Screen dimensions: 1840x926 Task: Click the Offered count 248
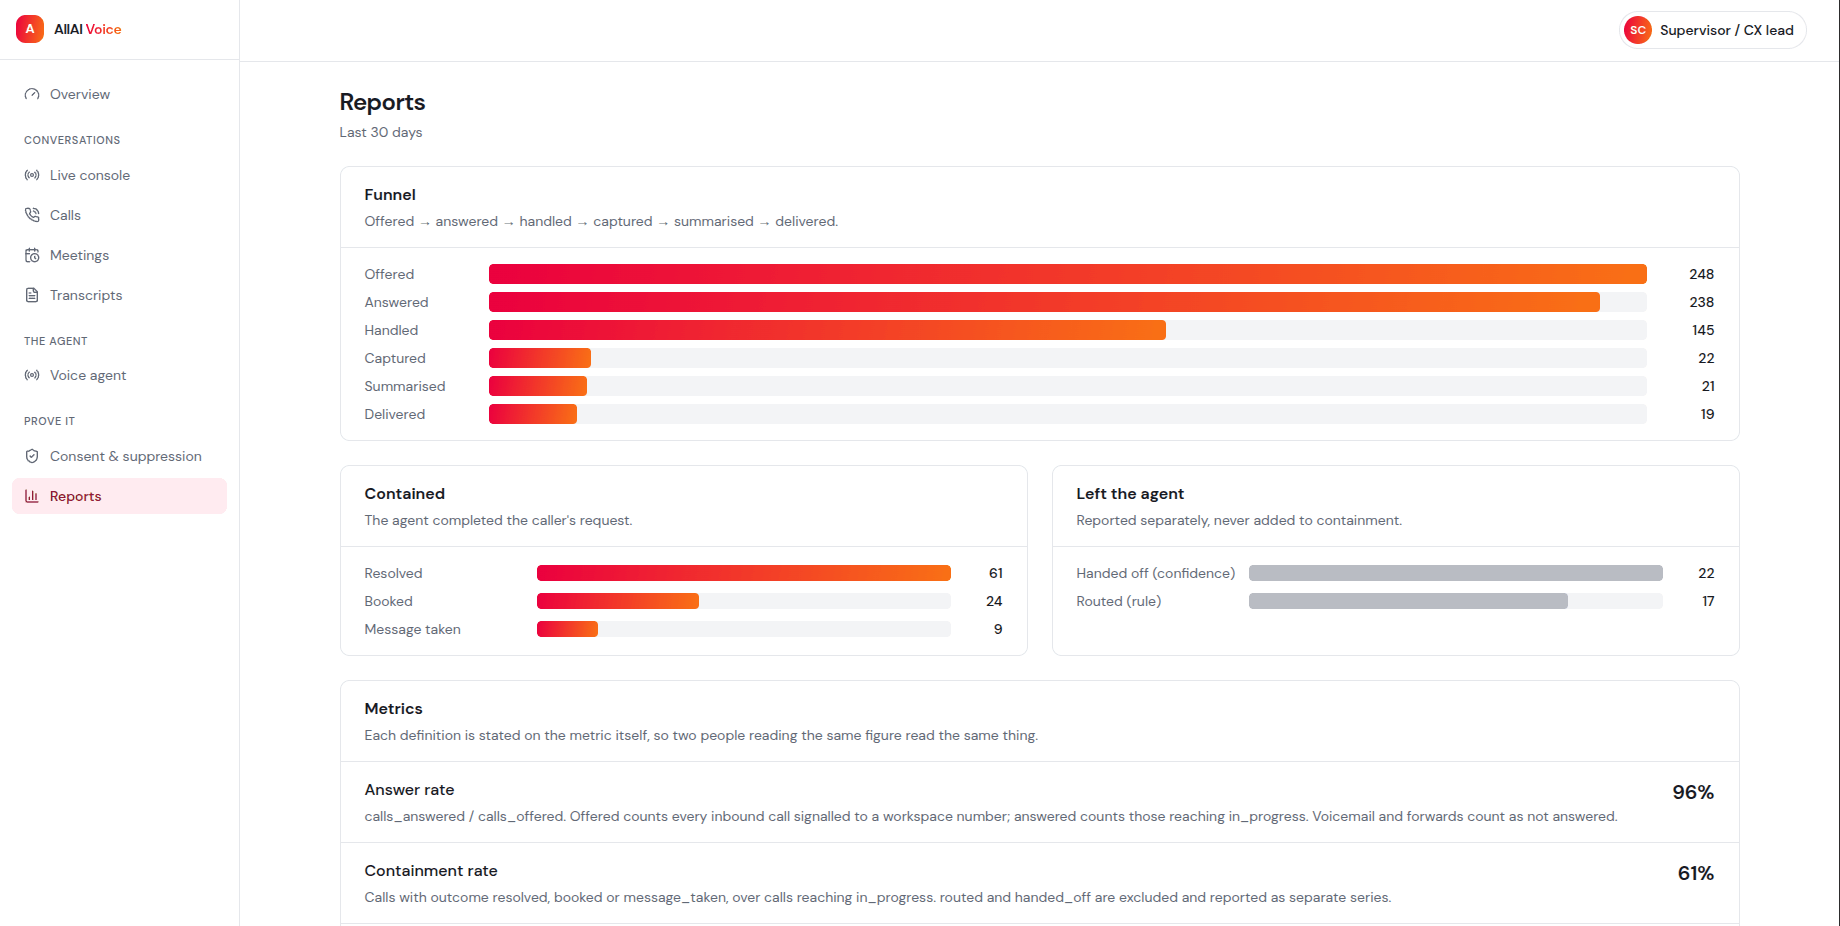[1702, 274]
